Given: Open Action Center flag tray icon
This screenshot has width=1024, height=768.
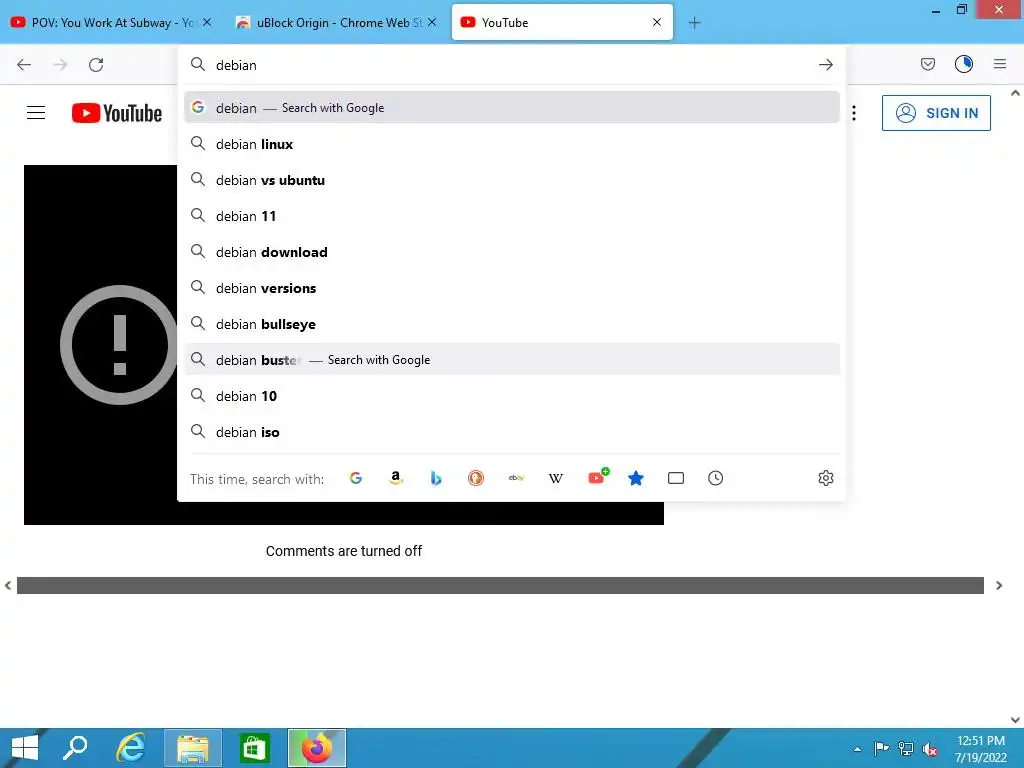Looking at the screenshot, I should (881, 749).
